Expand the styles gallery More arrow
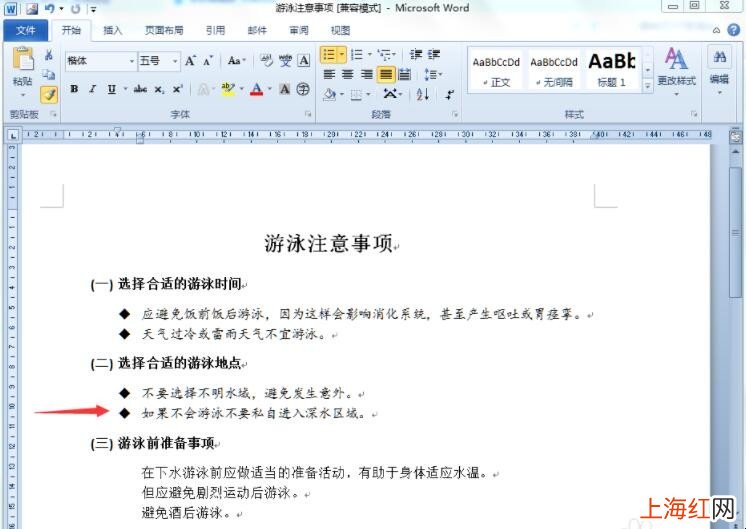 (648, 86)
